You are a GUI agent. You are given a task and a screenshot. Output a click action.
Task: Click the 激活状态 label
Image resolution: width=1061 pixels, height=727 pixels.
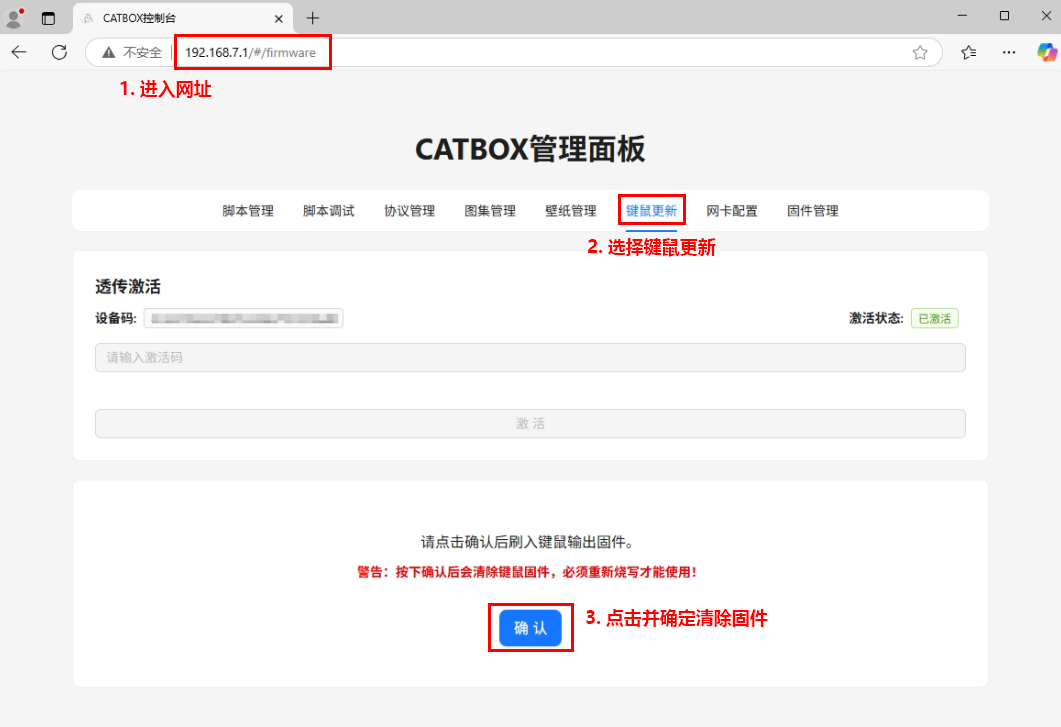[x=876, y=318]
